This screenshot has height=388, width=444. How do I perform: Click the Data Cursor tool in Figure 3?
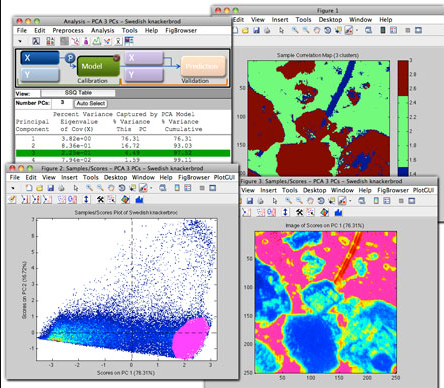point(332,201)
